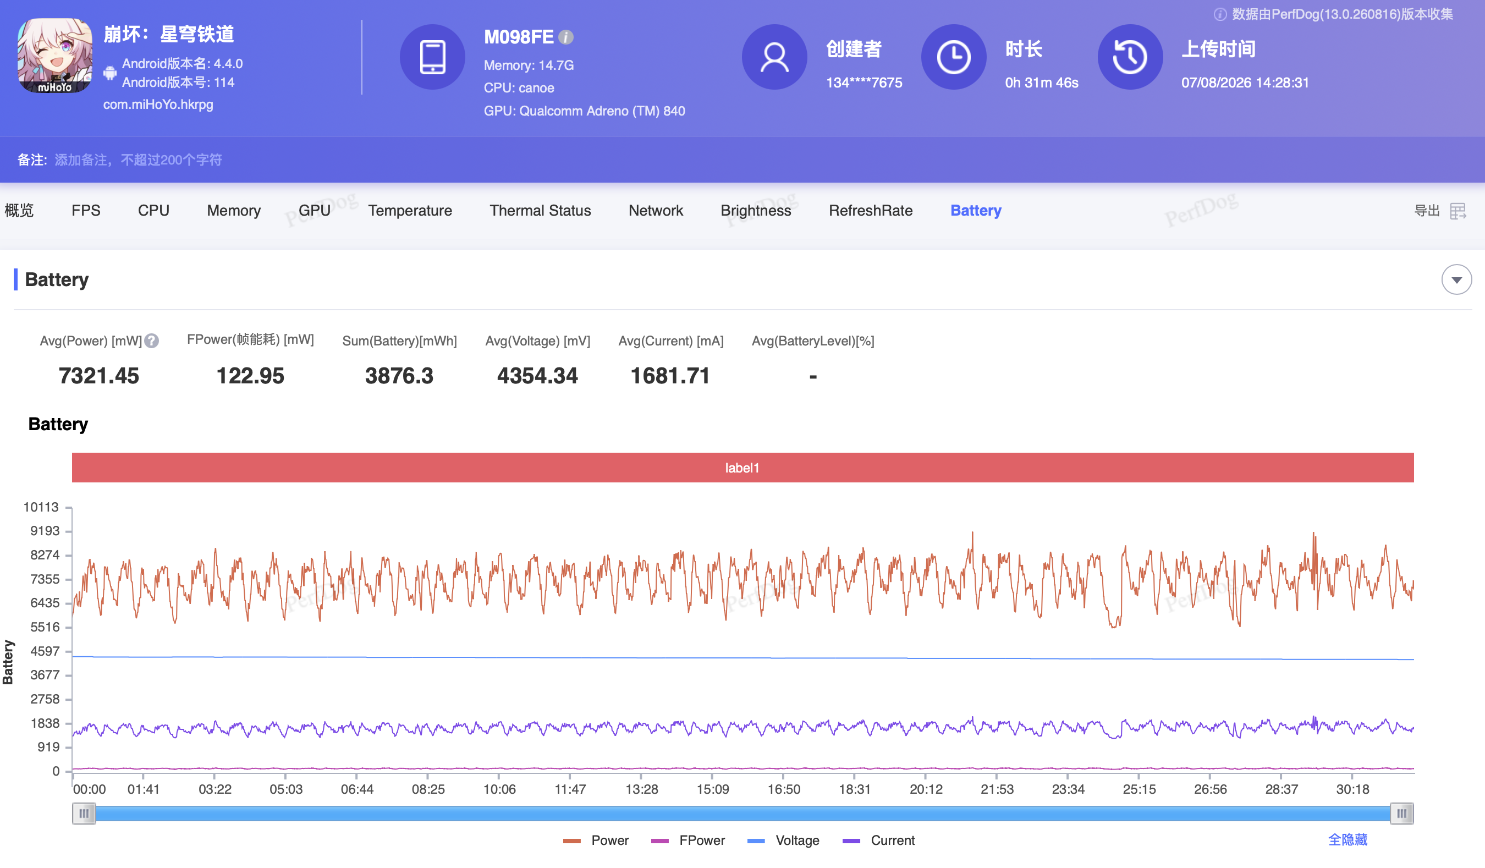Open the 概览 overview tab
This screenshot has width=1485, height=868.
[19, 211]
